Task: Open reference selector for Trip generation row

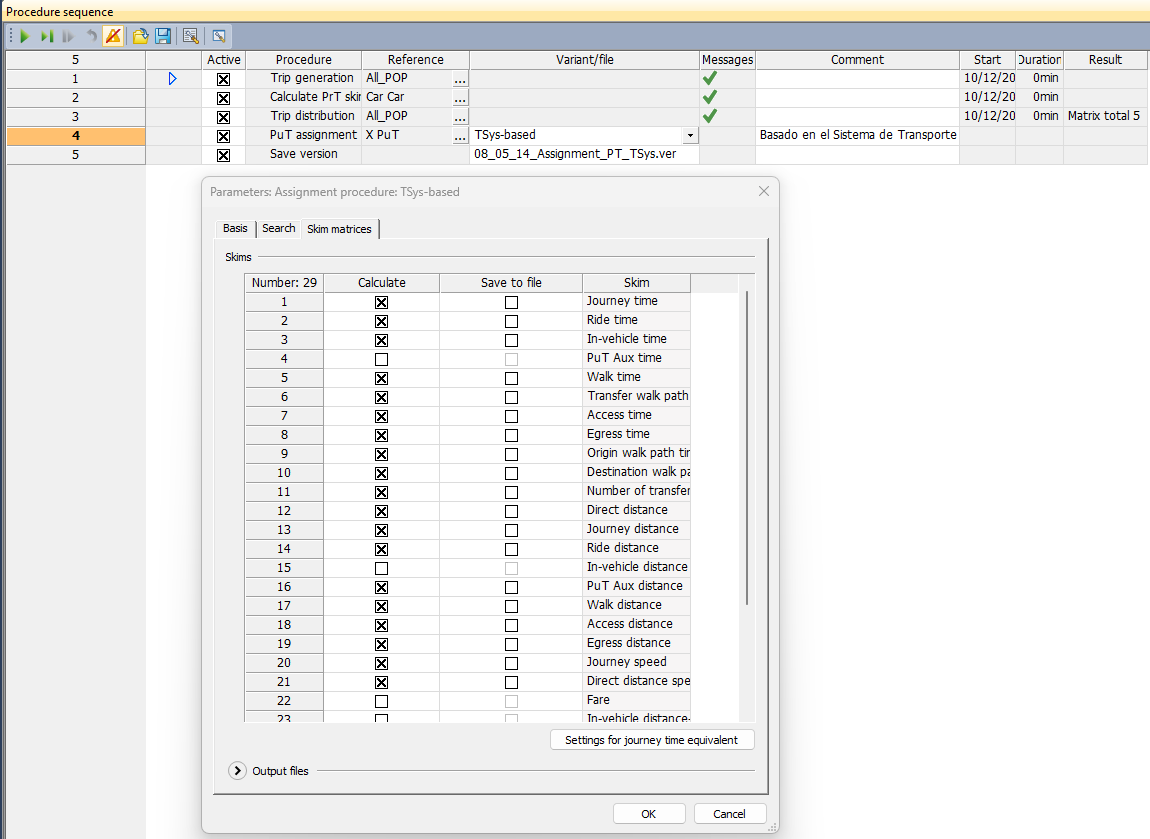Action: pos(460,78)
